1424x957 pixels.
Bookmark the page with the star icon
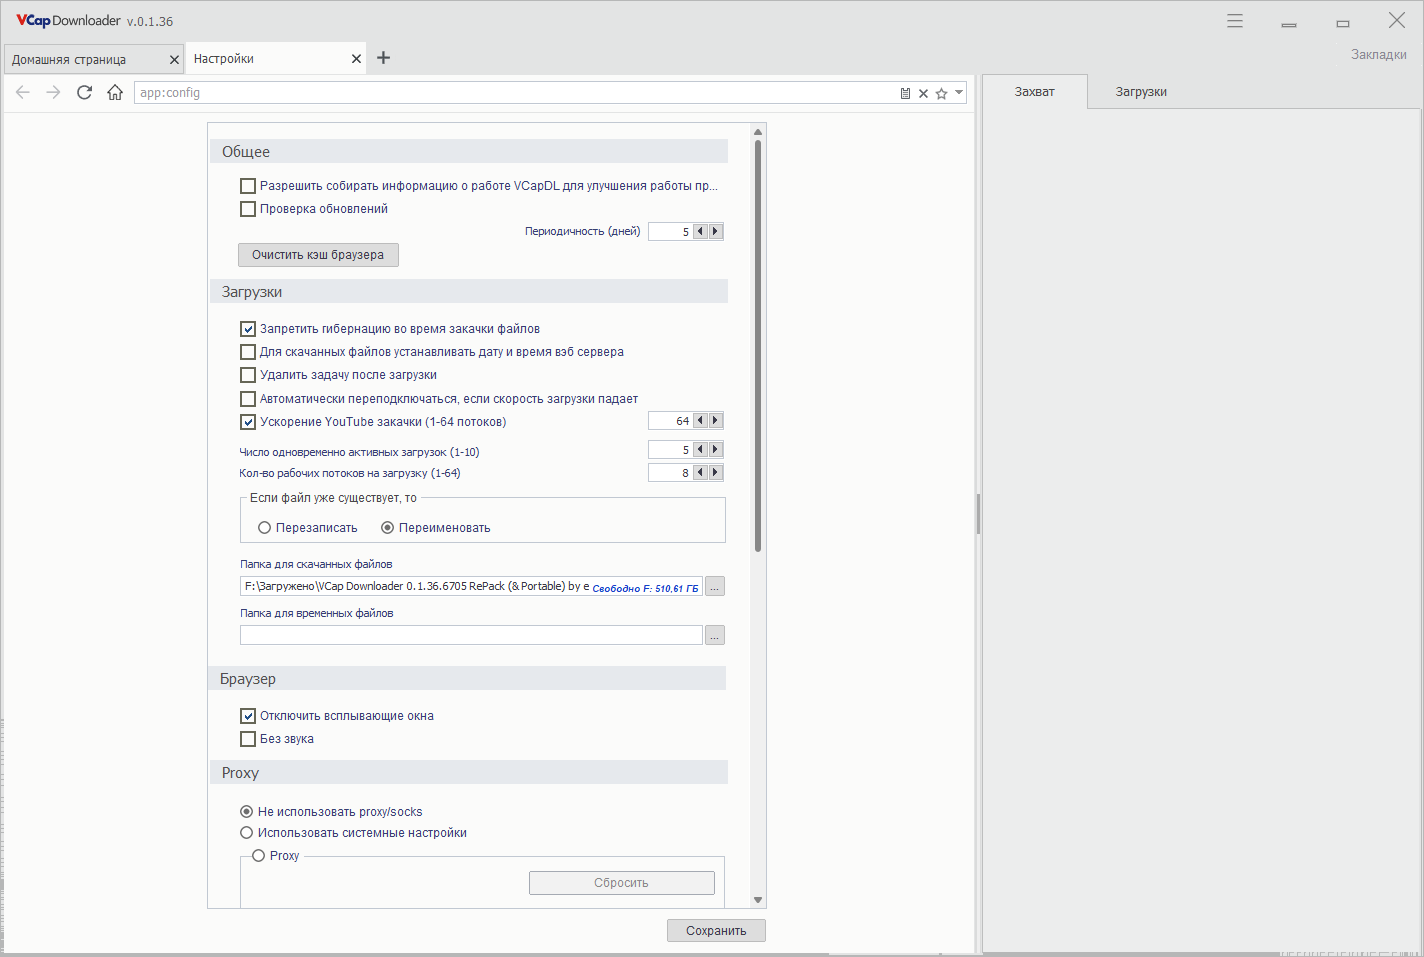click(x=941, y=94)
